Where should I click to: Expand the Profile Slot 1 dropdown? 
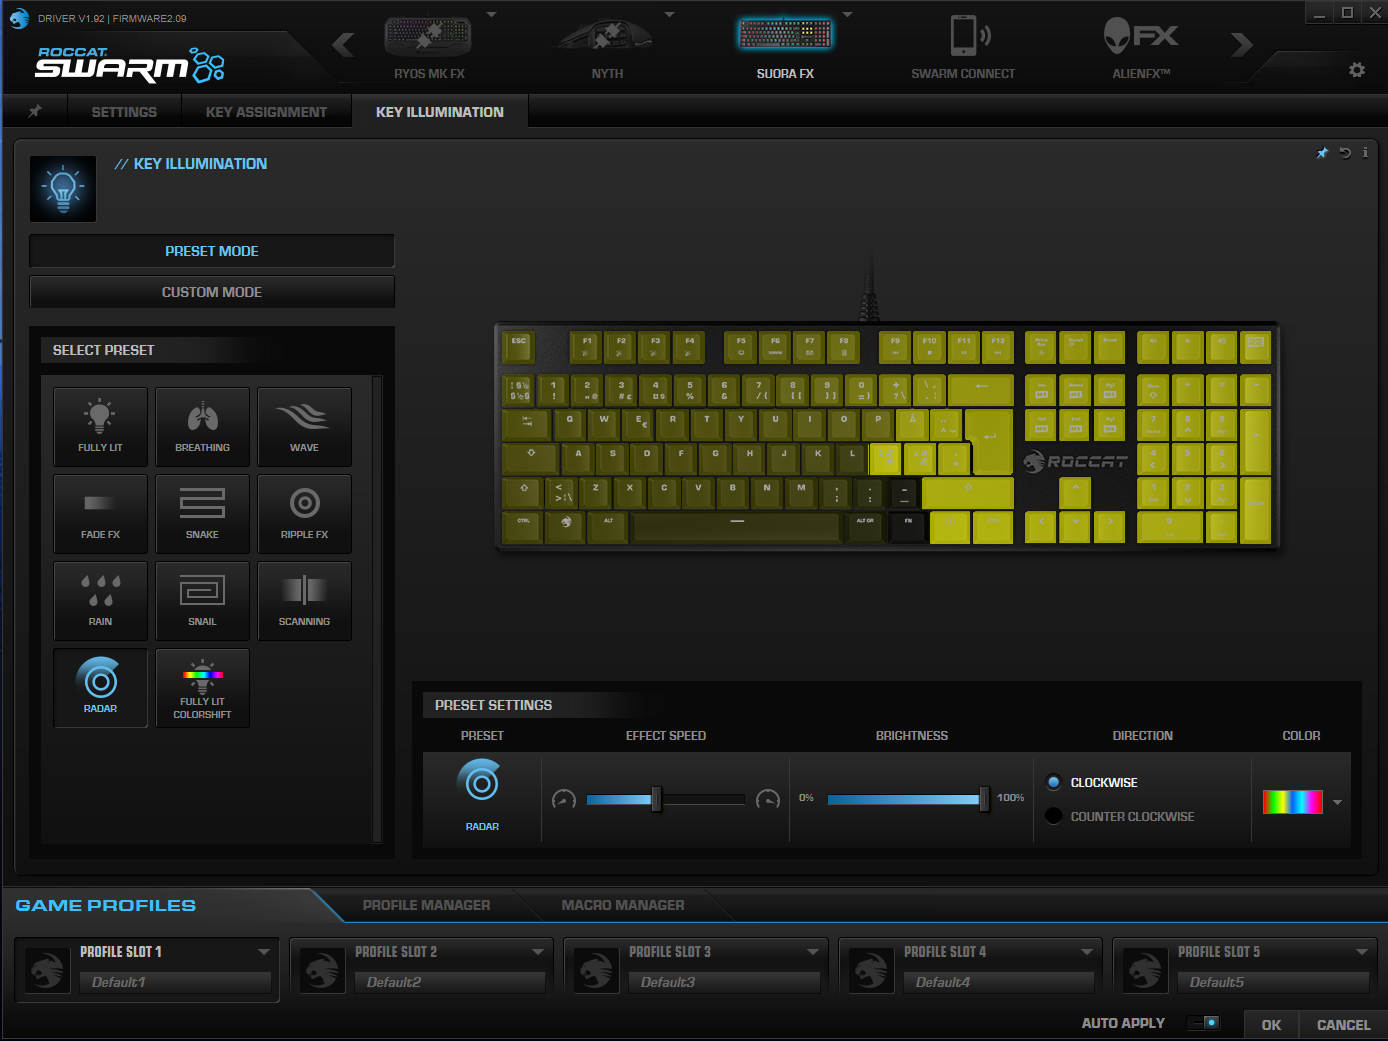pos(264,952)
